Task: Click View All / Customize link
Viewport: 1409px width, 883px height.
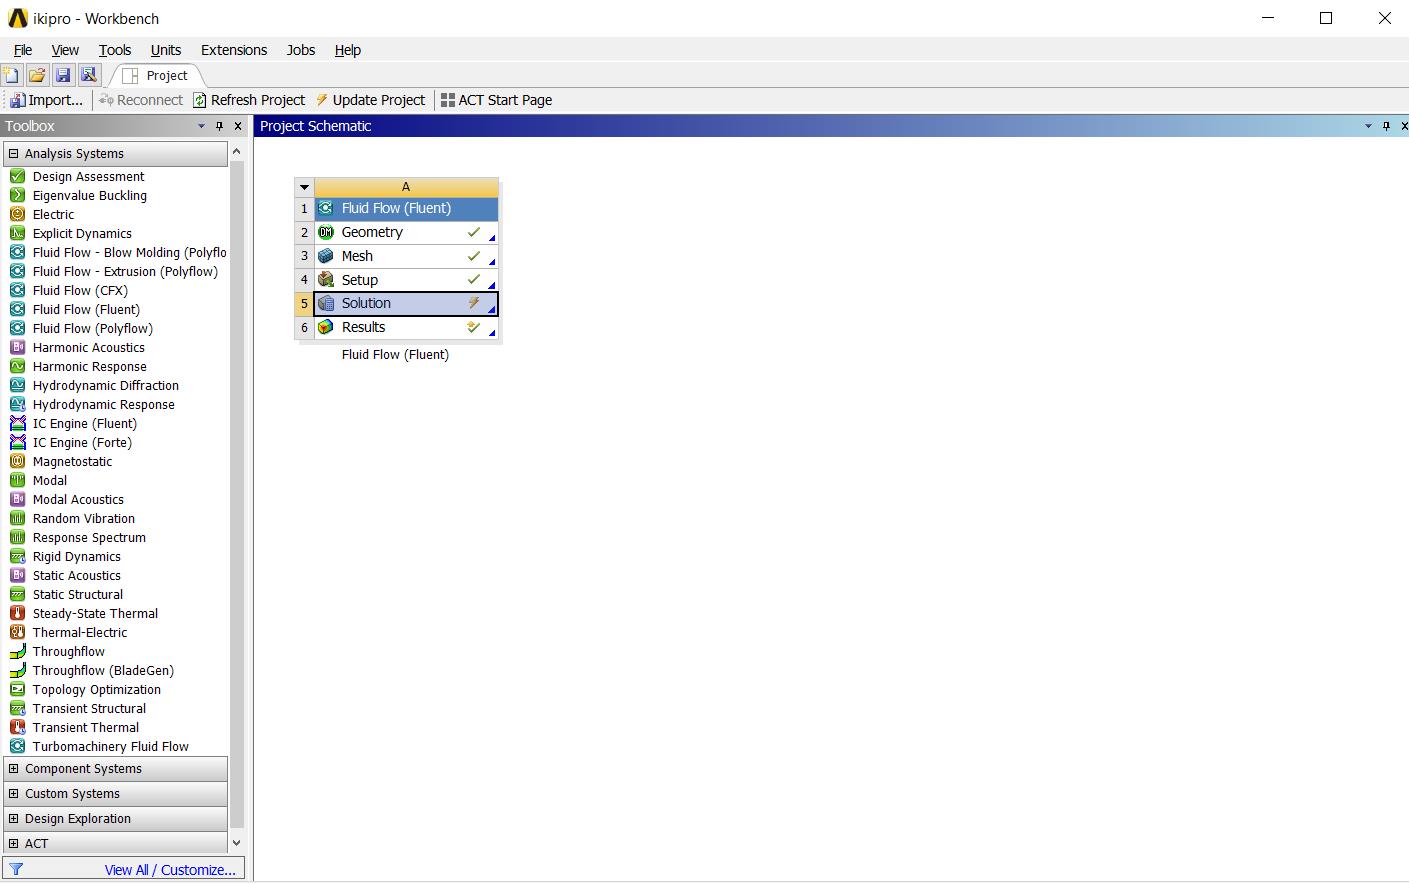Action: pyautogui.click(x=170, y=870)
